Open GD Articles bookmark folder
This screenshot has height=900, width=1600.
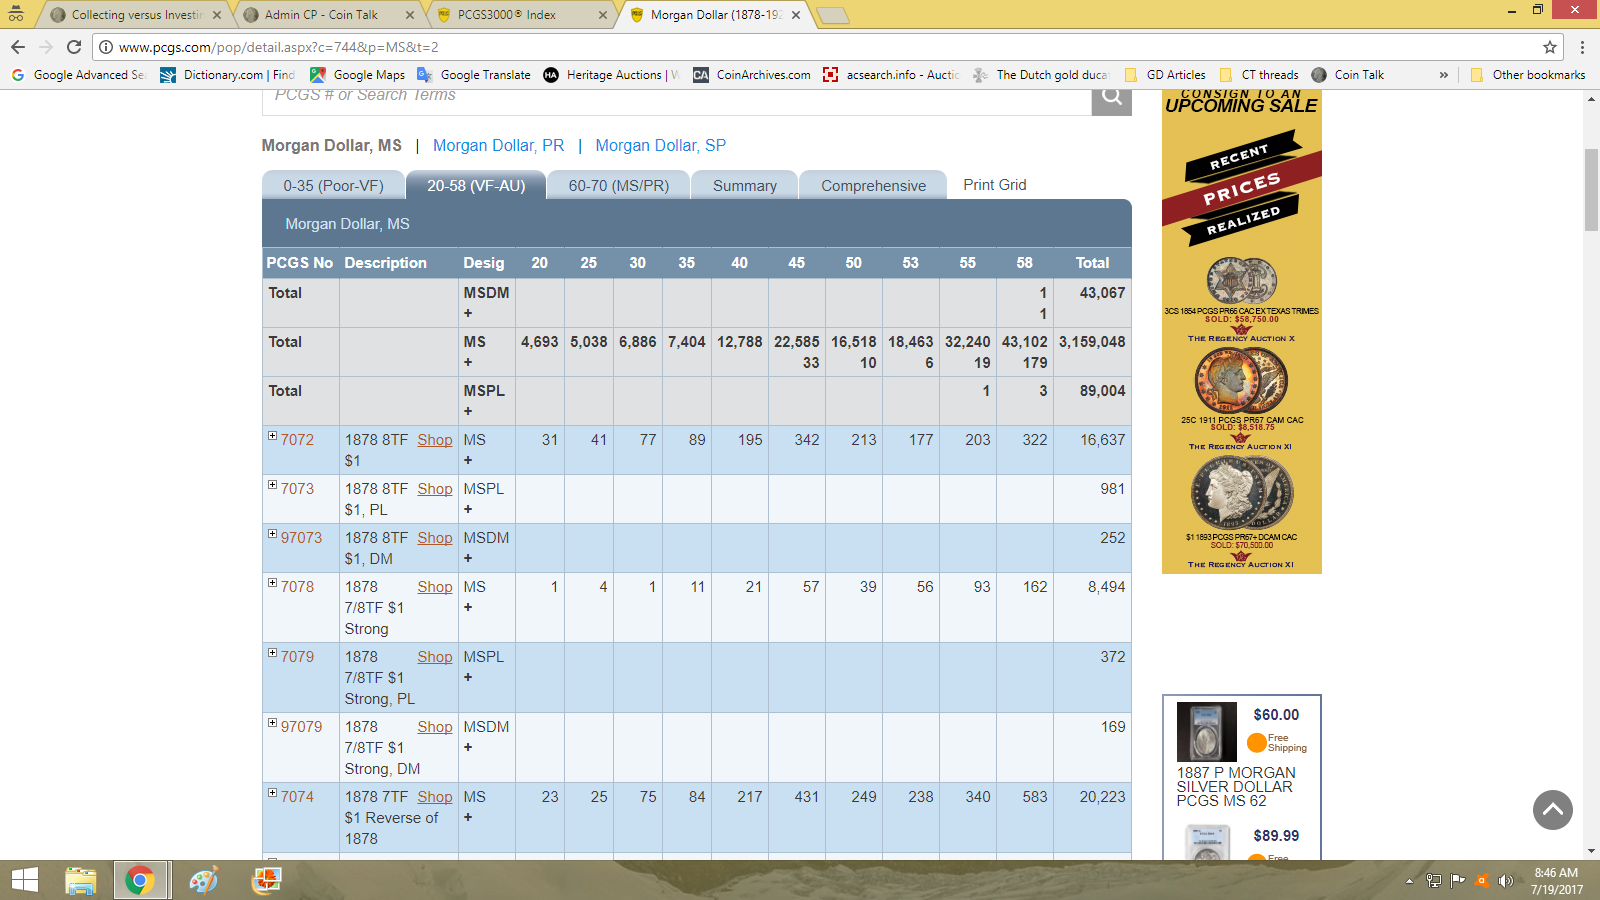coord(1165,75)
